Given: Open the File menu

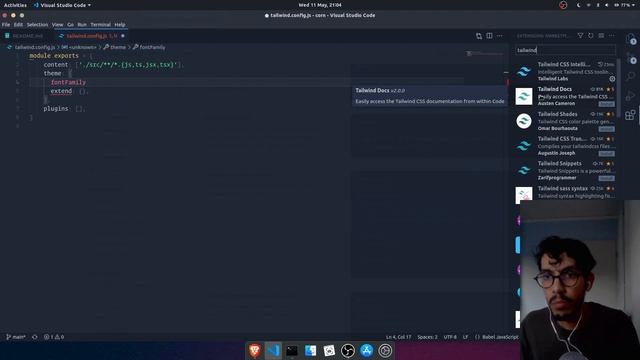Looking at the screenshot, I should 6,24.
